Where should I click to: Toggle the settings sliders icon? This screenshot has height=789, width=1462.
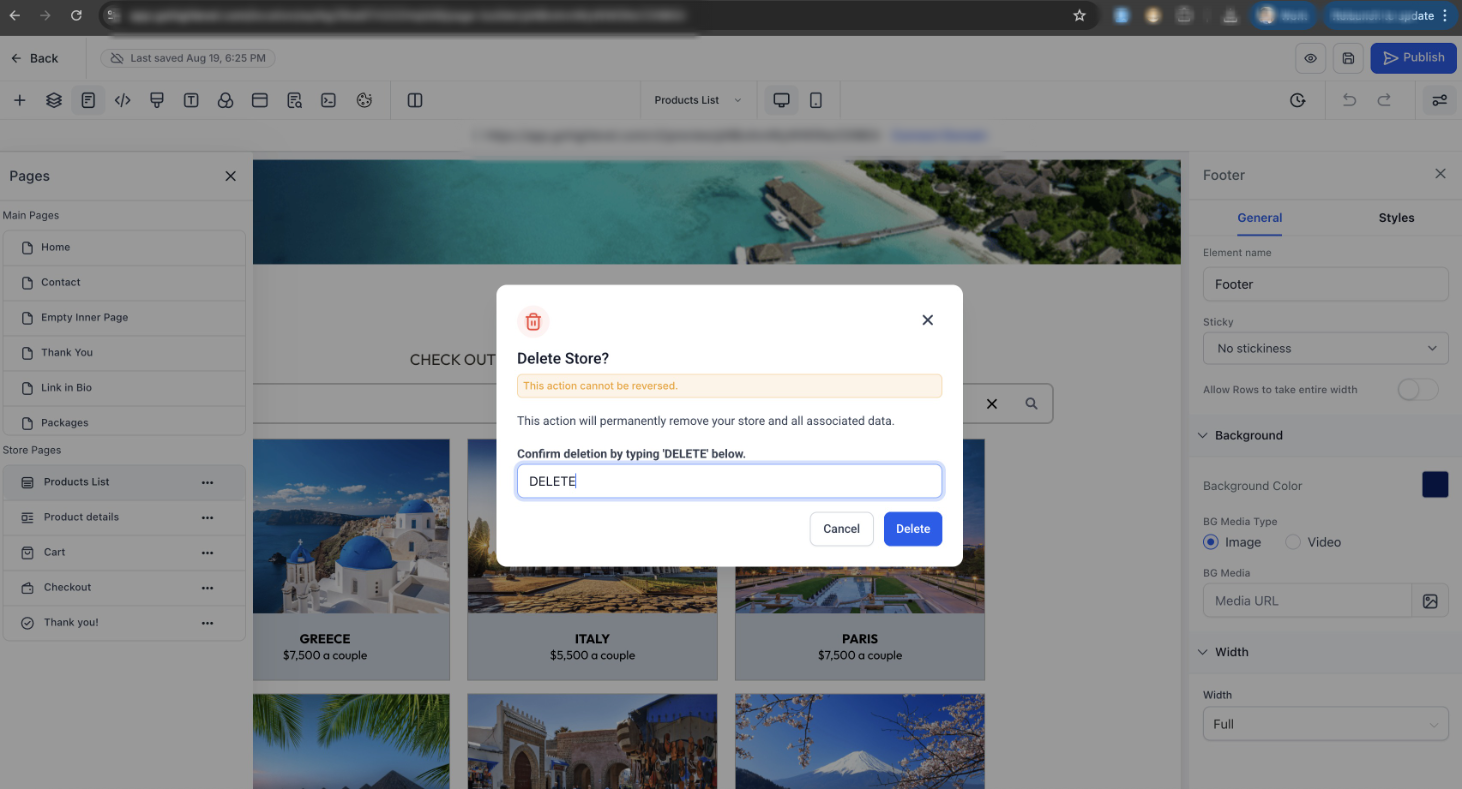coord(1439,100)
